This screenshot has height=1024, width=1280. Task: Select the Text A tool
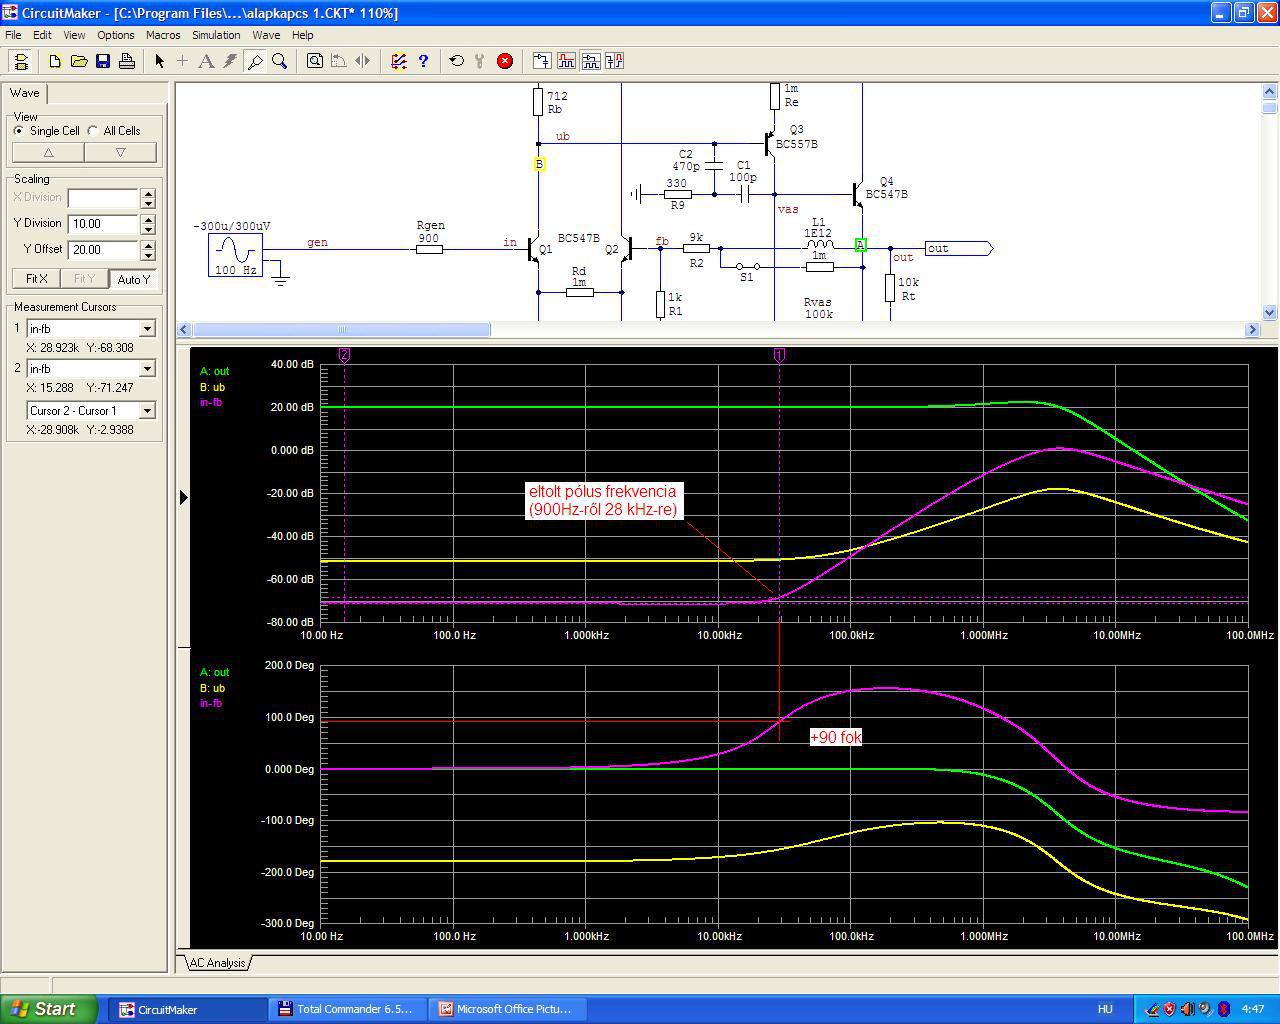[207, 61]
